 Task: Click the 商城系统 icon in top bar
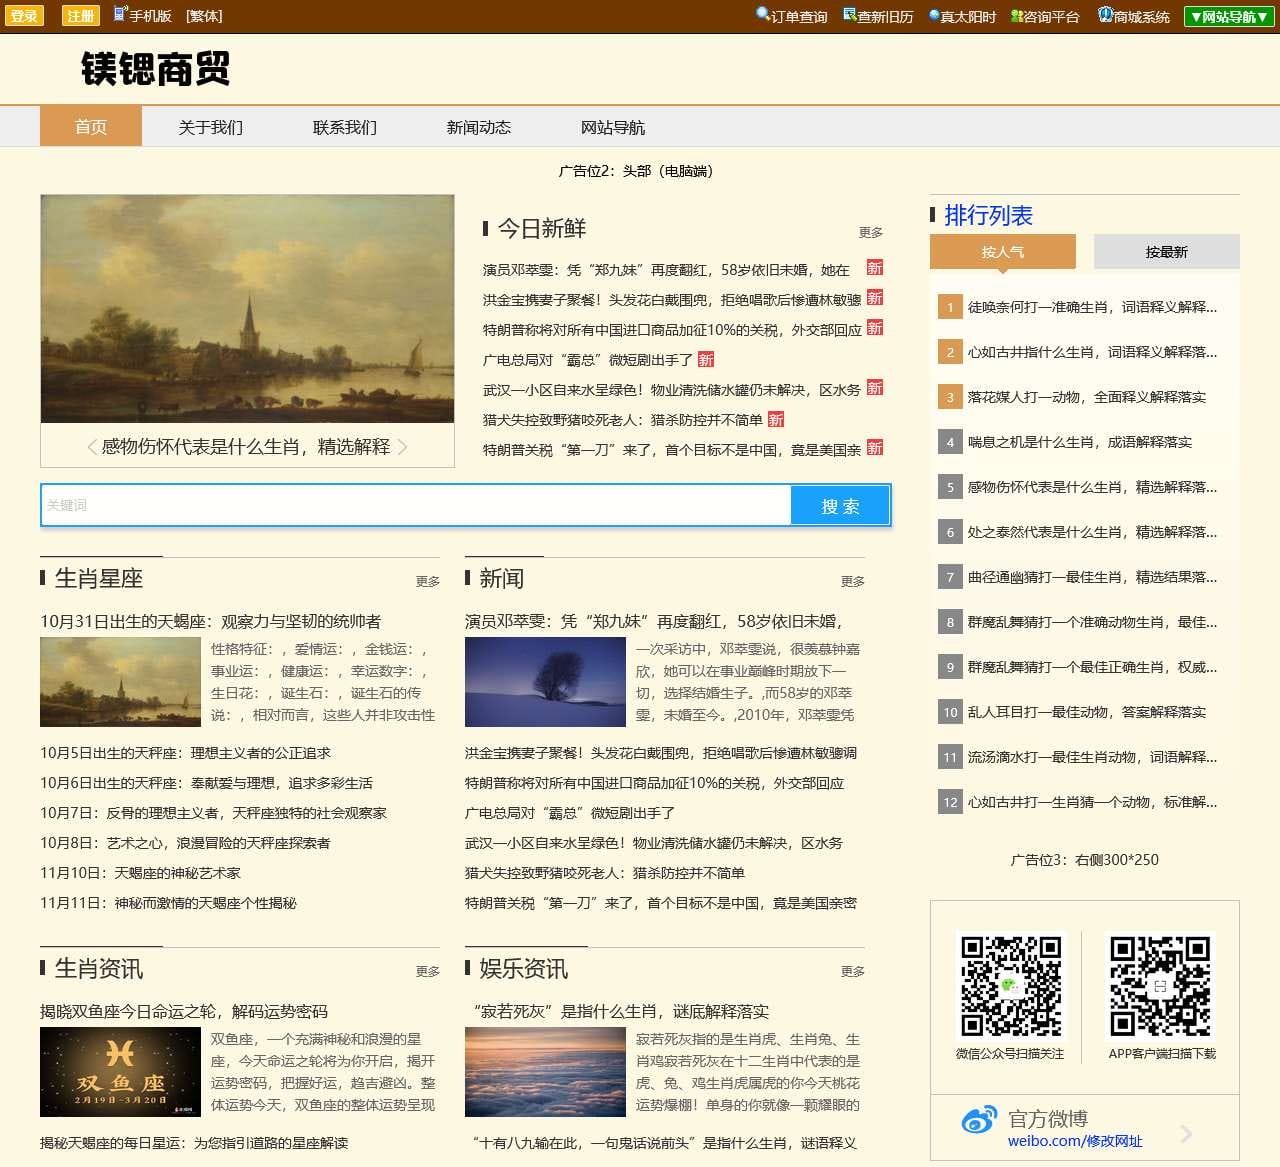point(1105,15)
